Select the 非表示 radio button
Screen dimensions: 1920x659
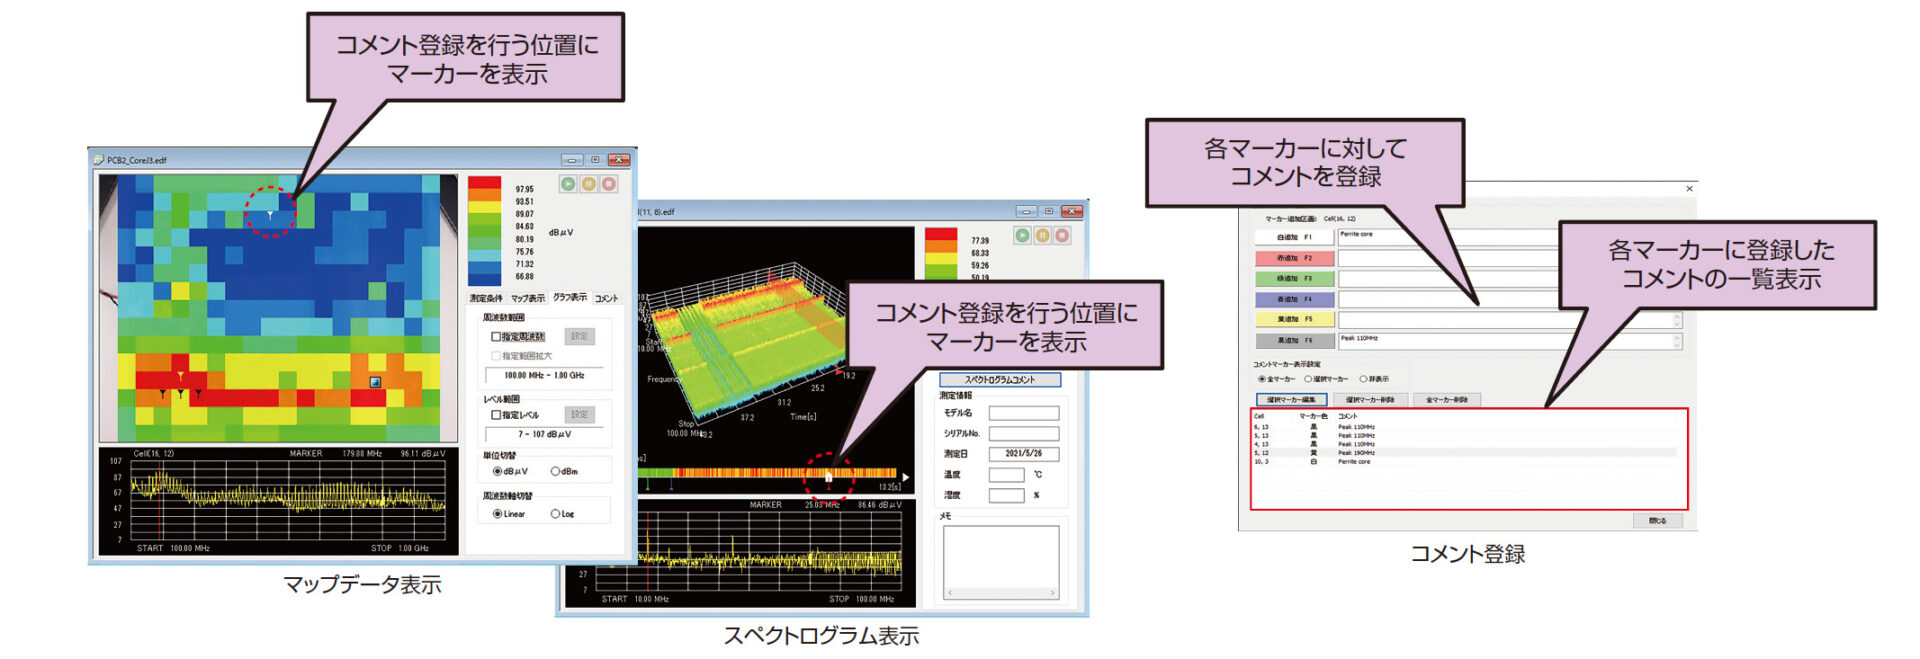coord(1363,379)
